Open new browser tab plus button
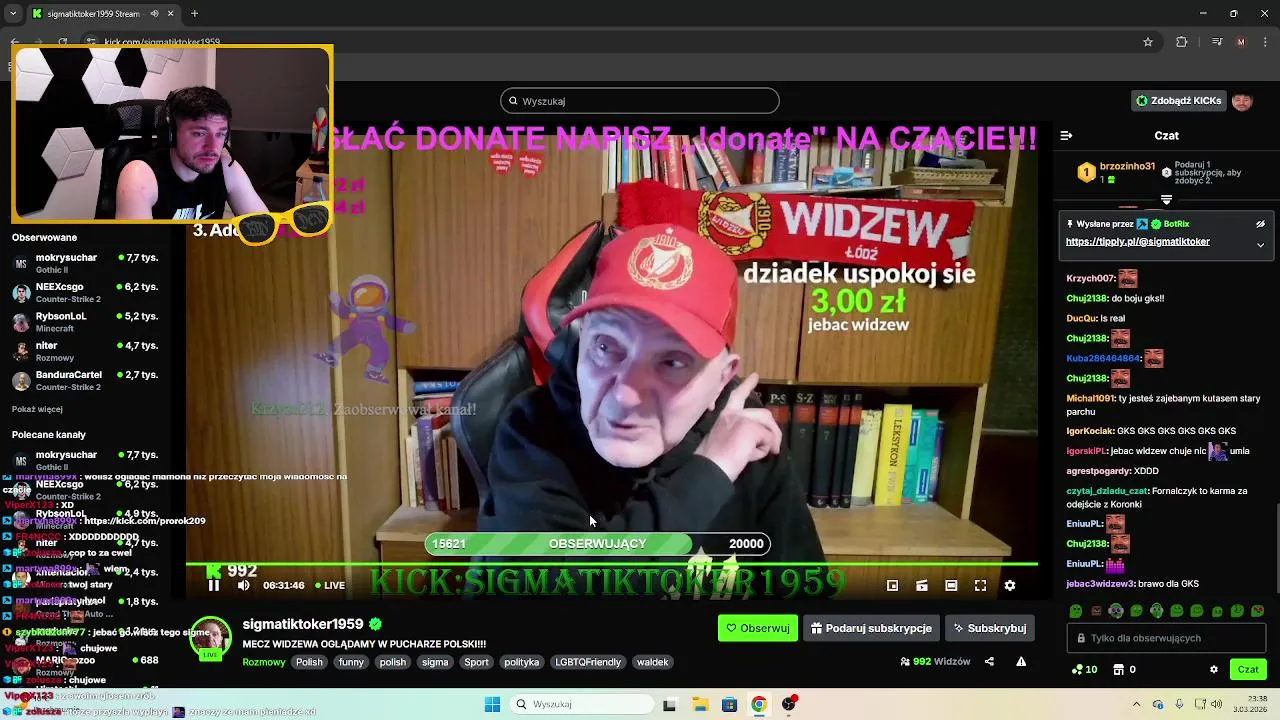The width and height of the screenshot is (1280, 720). coord(194,14)
